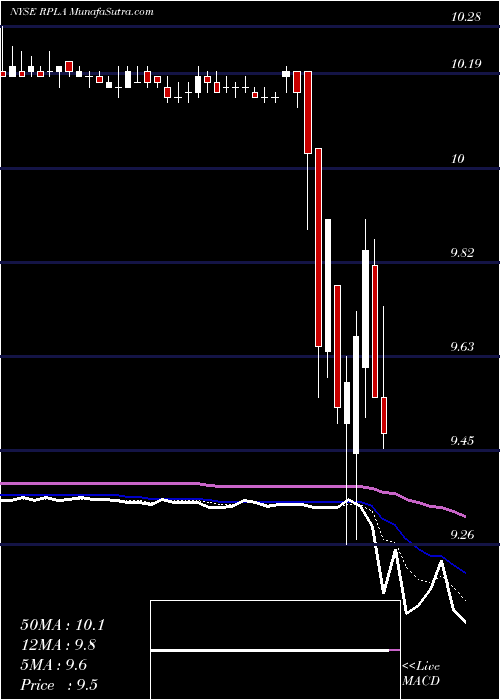Click the last red candlestick just above the 9.45 line
Screen dimensions: 500x700
point(383,415)
